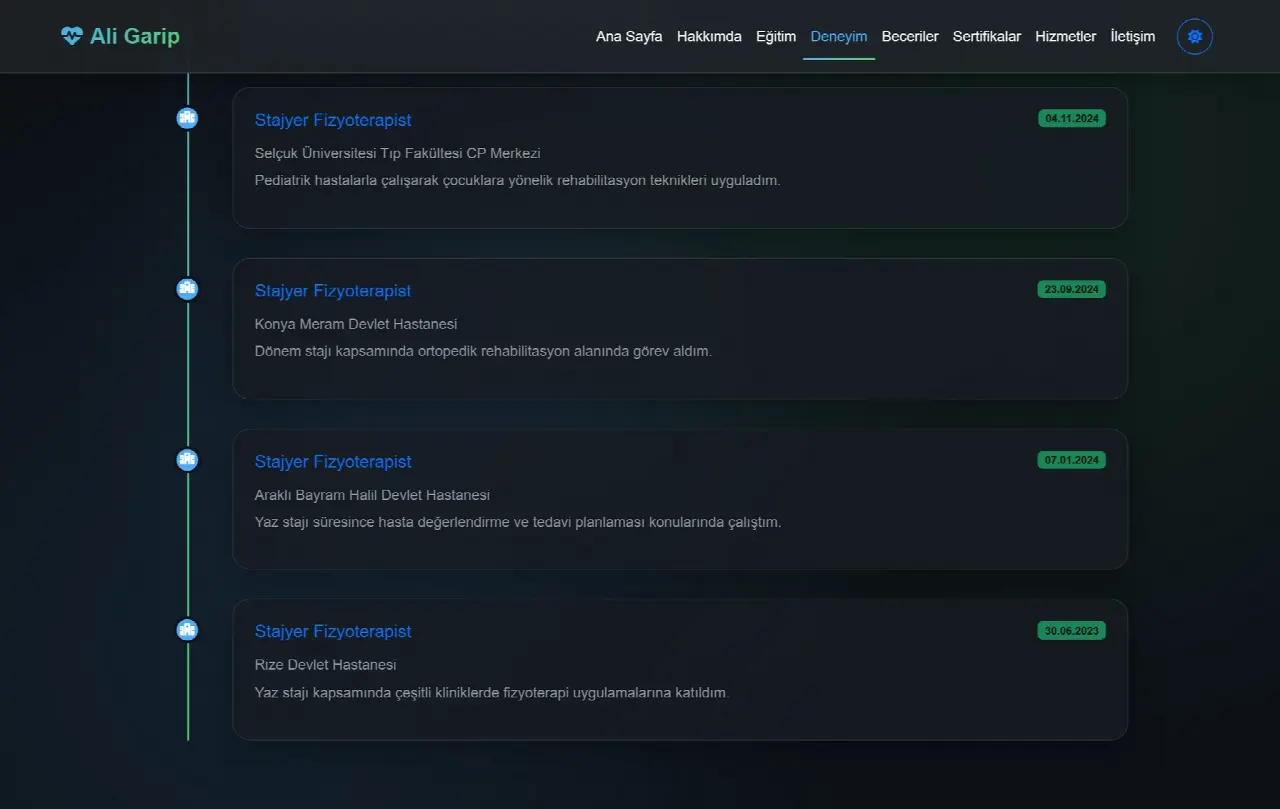Click the Rize Devlet Hastanesi text

326,665
